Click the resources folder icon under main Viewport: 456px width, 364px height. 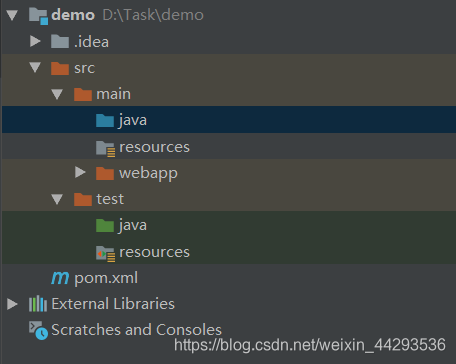106,148
